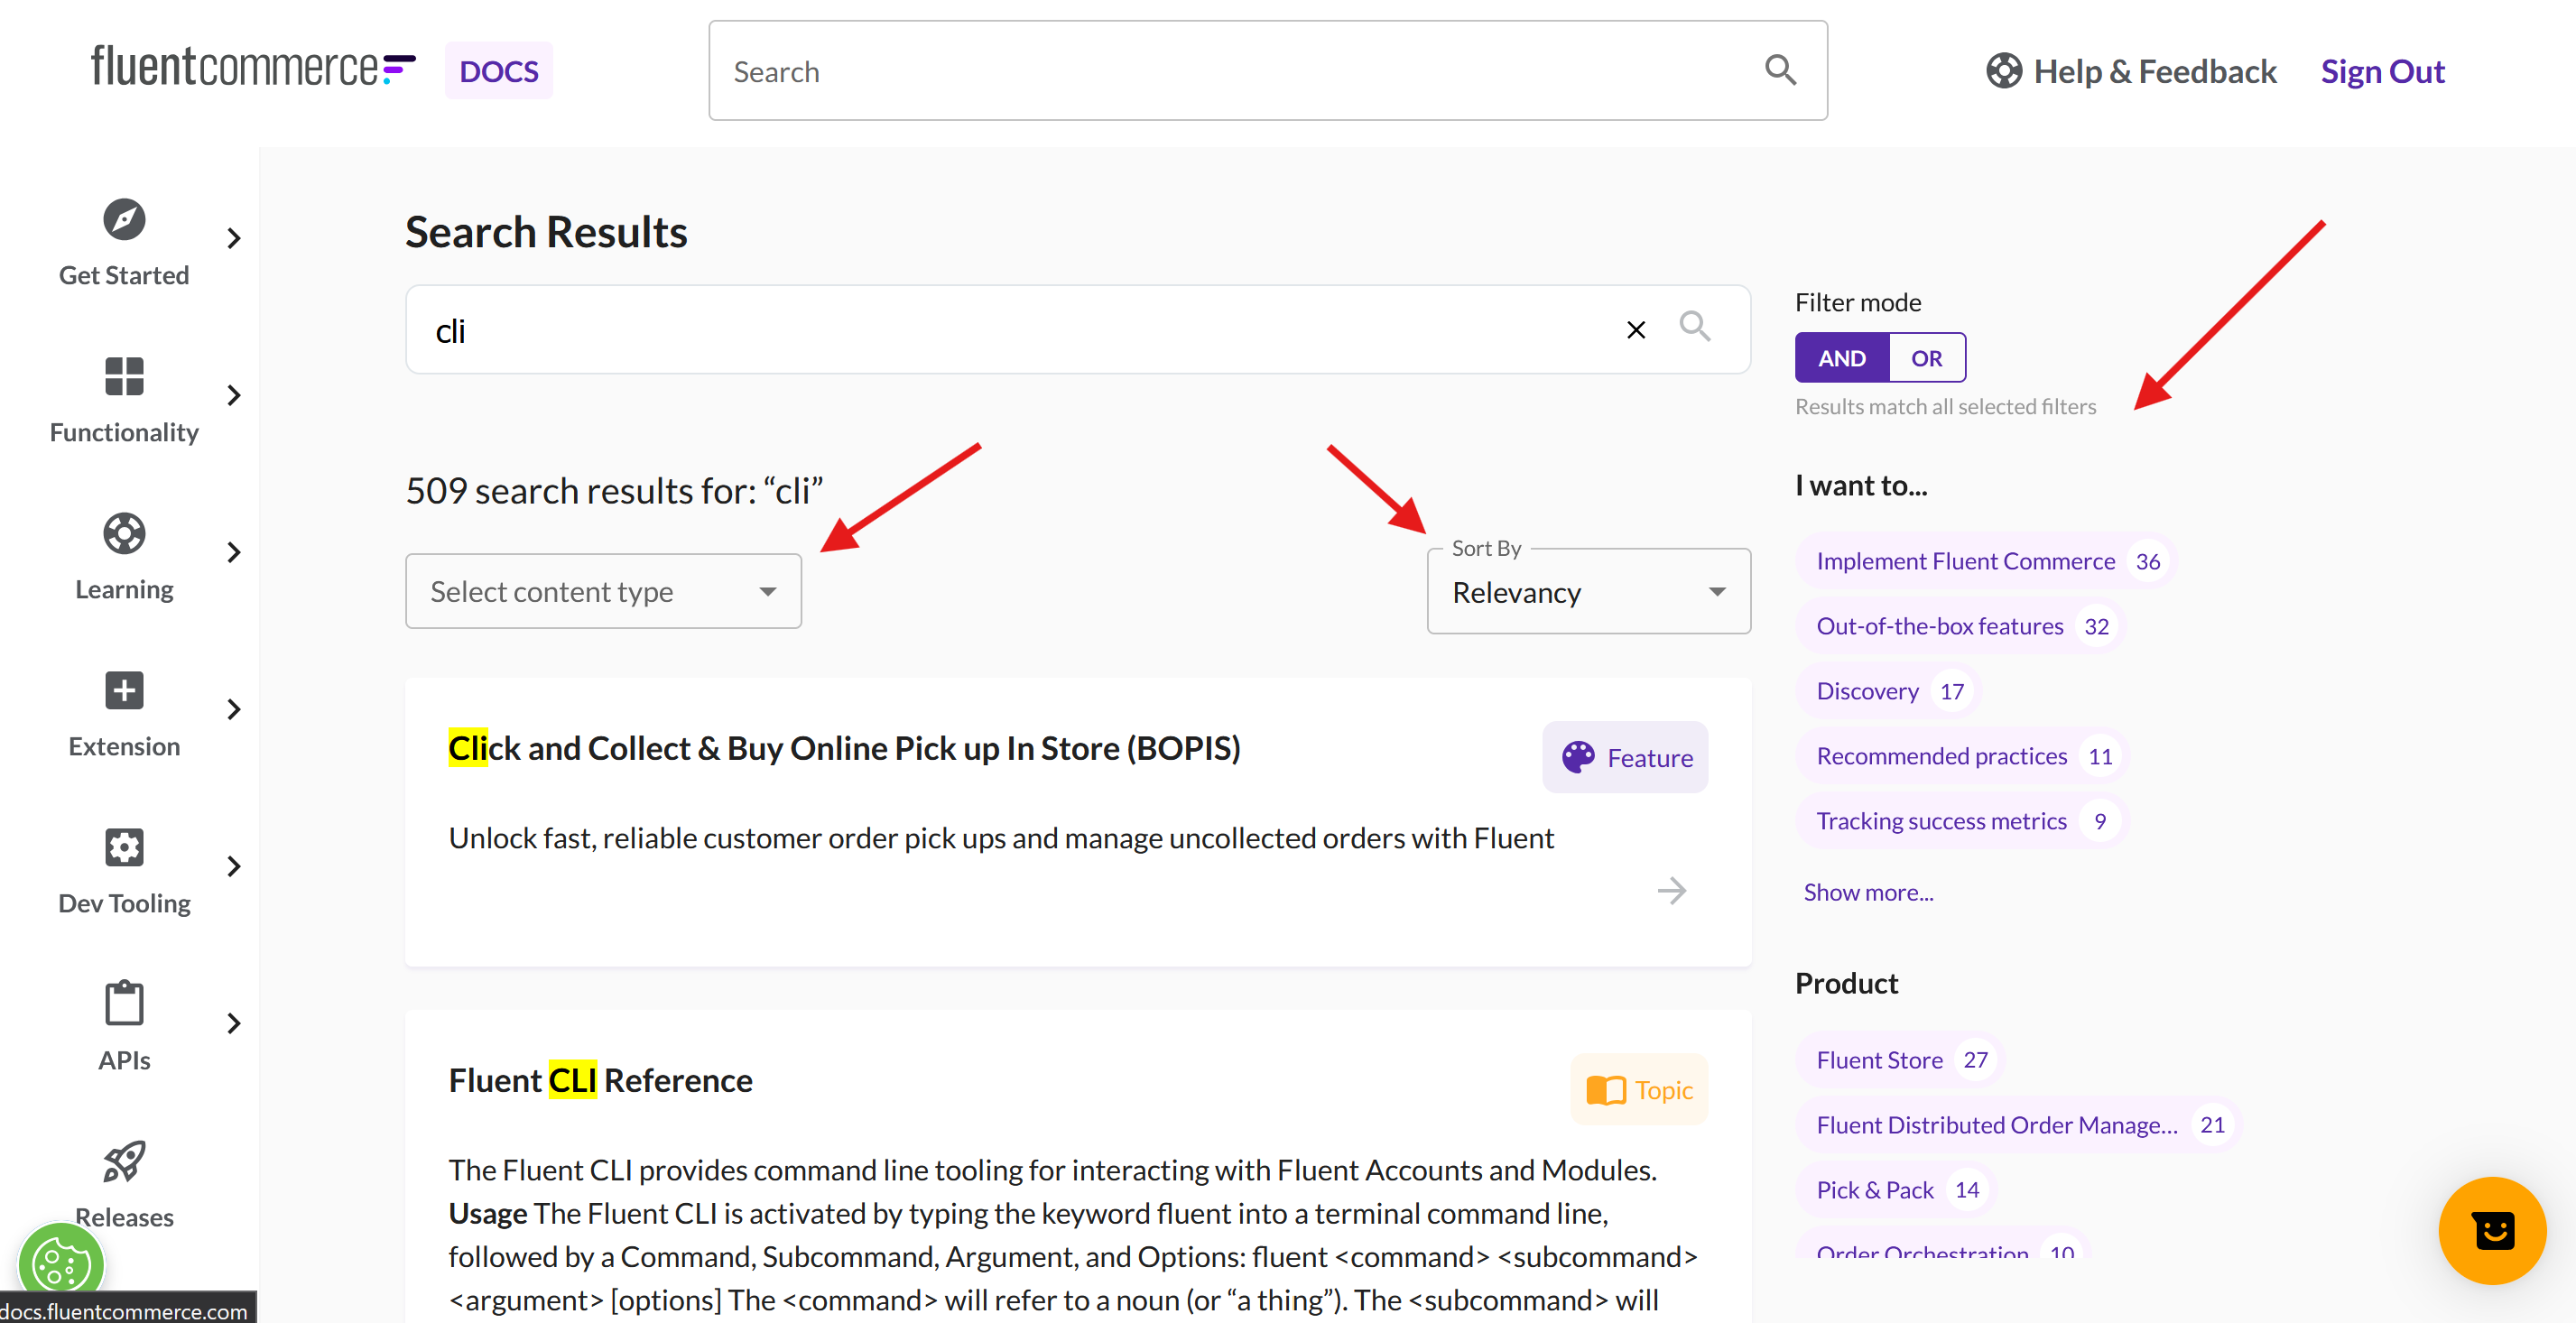Open the Learning lifebuoy icon

coord(124,533)
